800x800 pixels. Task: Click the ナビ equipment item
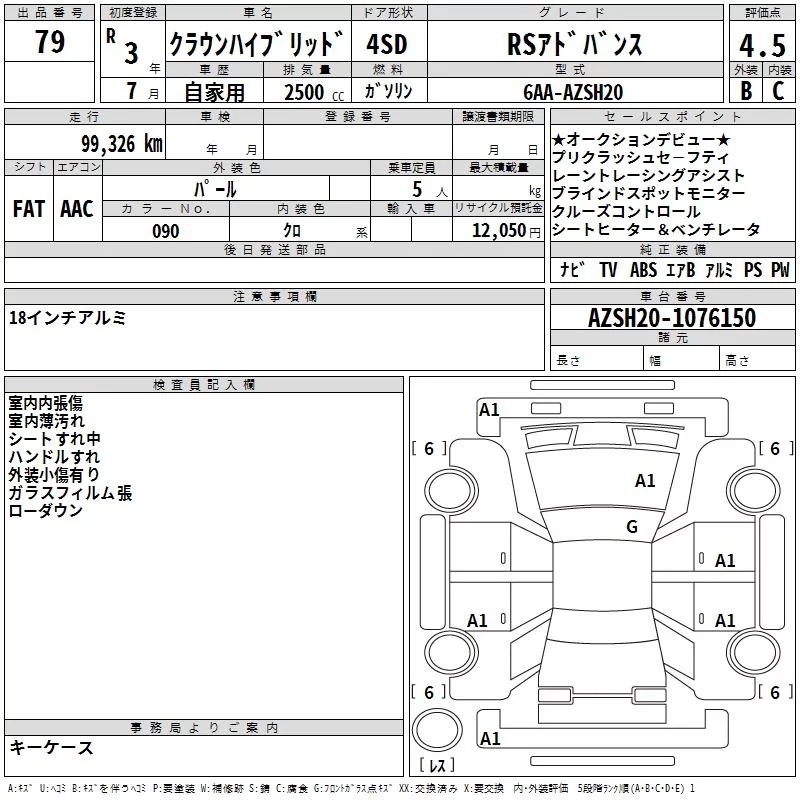(572, 270)
